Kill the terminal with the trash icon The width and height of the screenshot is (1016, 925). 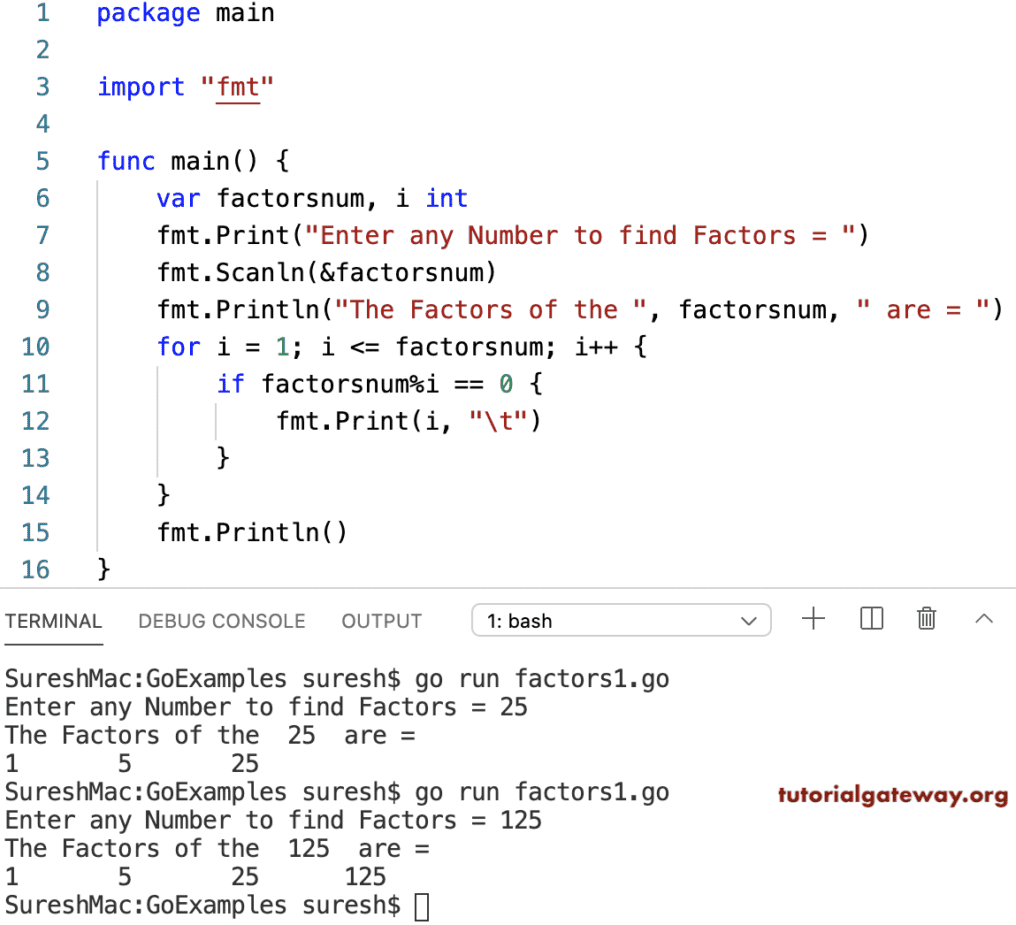point(926,619)
